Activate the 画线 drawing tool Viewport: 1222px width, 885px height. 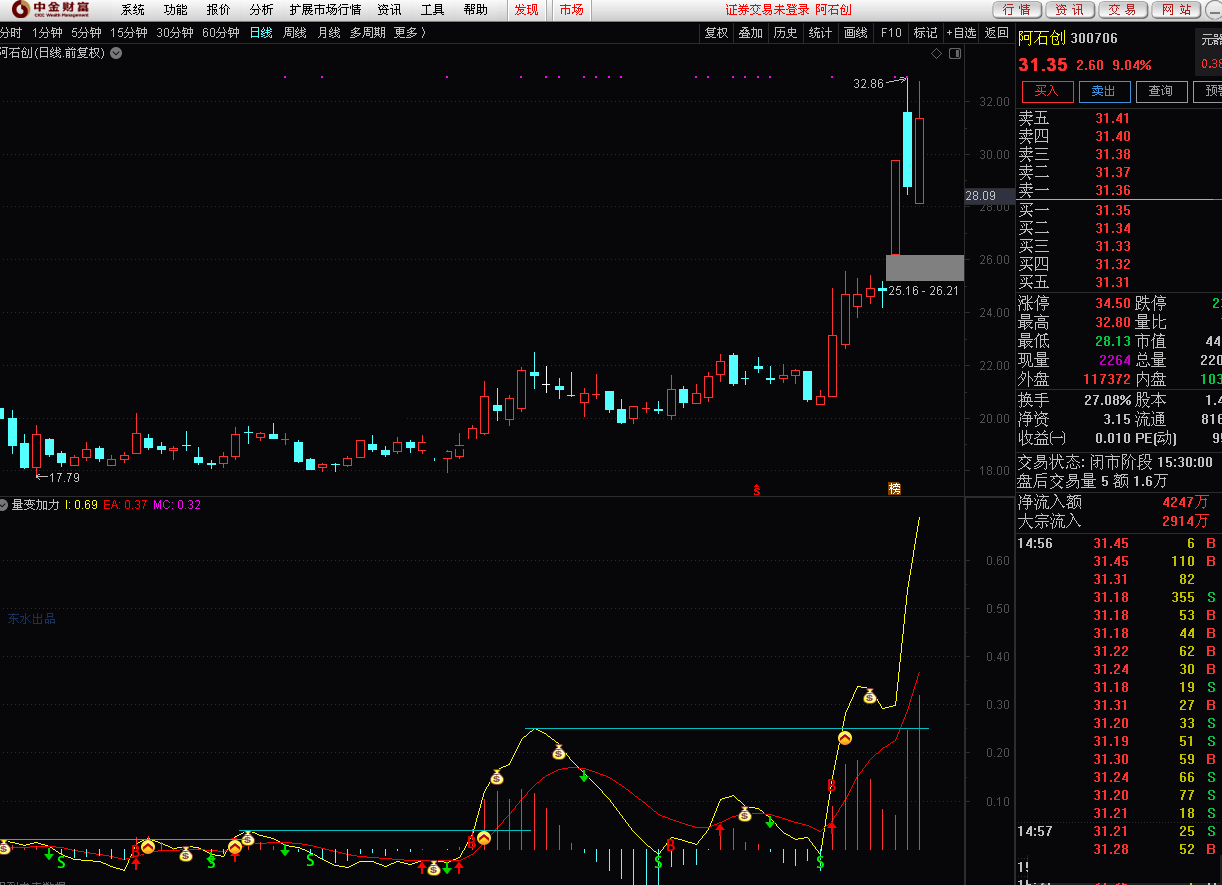click(x=855, y=32)
